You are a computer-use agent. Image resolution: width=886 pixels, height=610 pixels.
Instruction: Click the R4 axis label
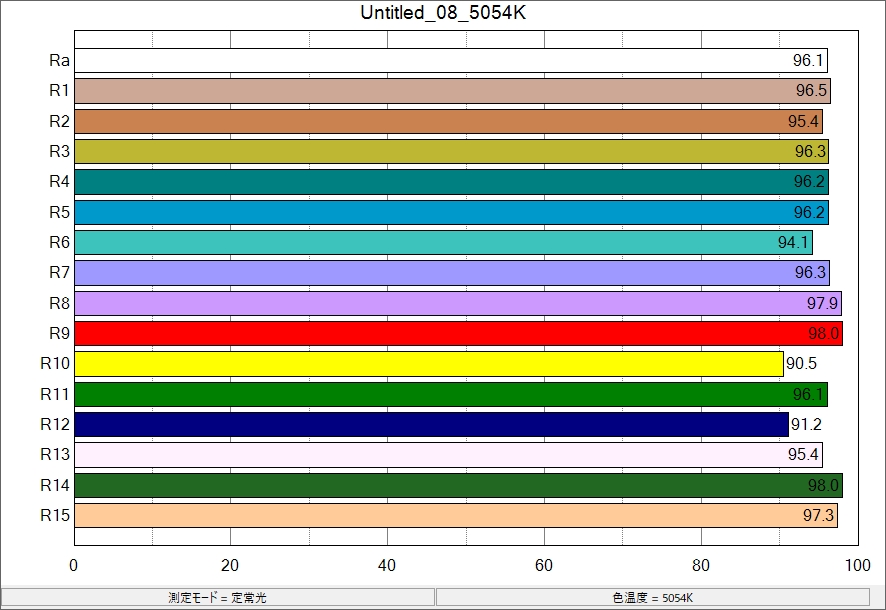[59, 181]
